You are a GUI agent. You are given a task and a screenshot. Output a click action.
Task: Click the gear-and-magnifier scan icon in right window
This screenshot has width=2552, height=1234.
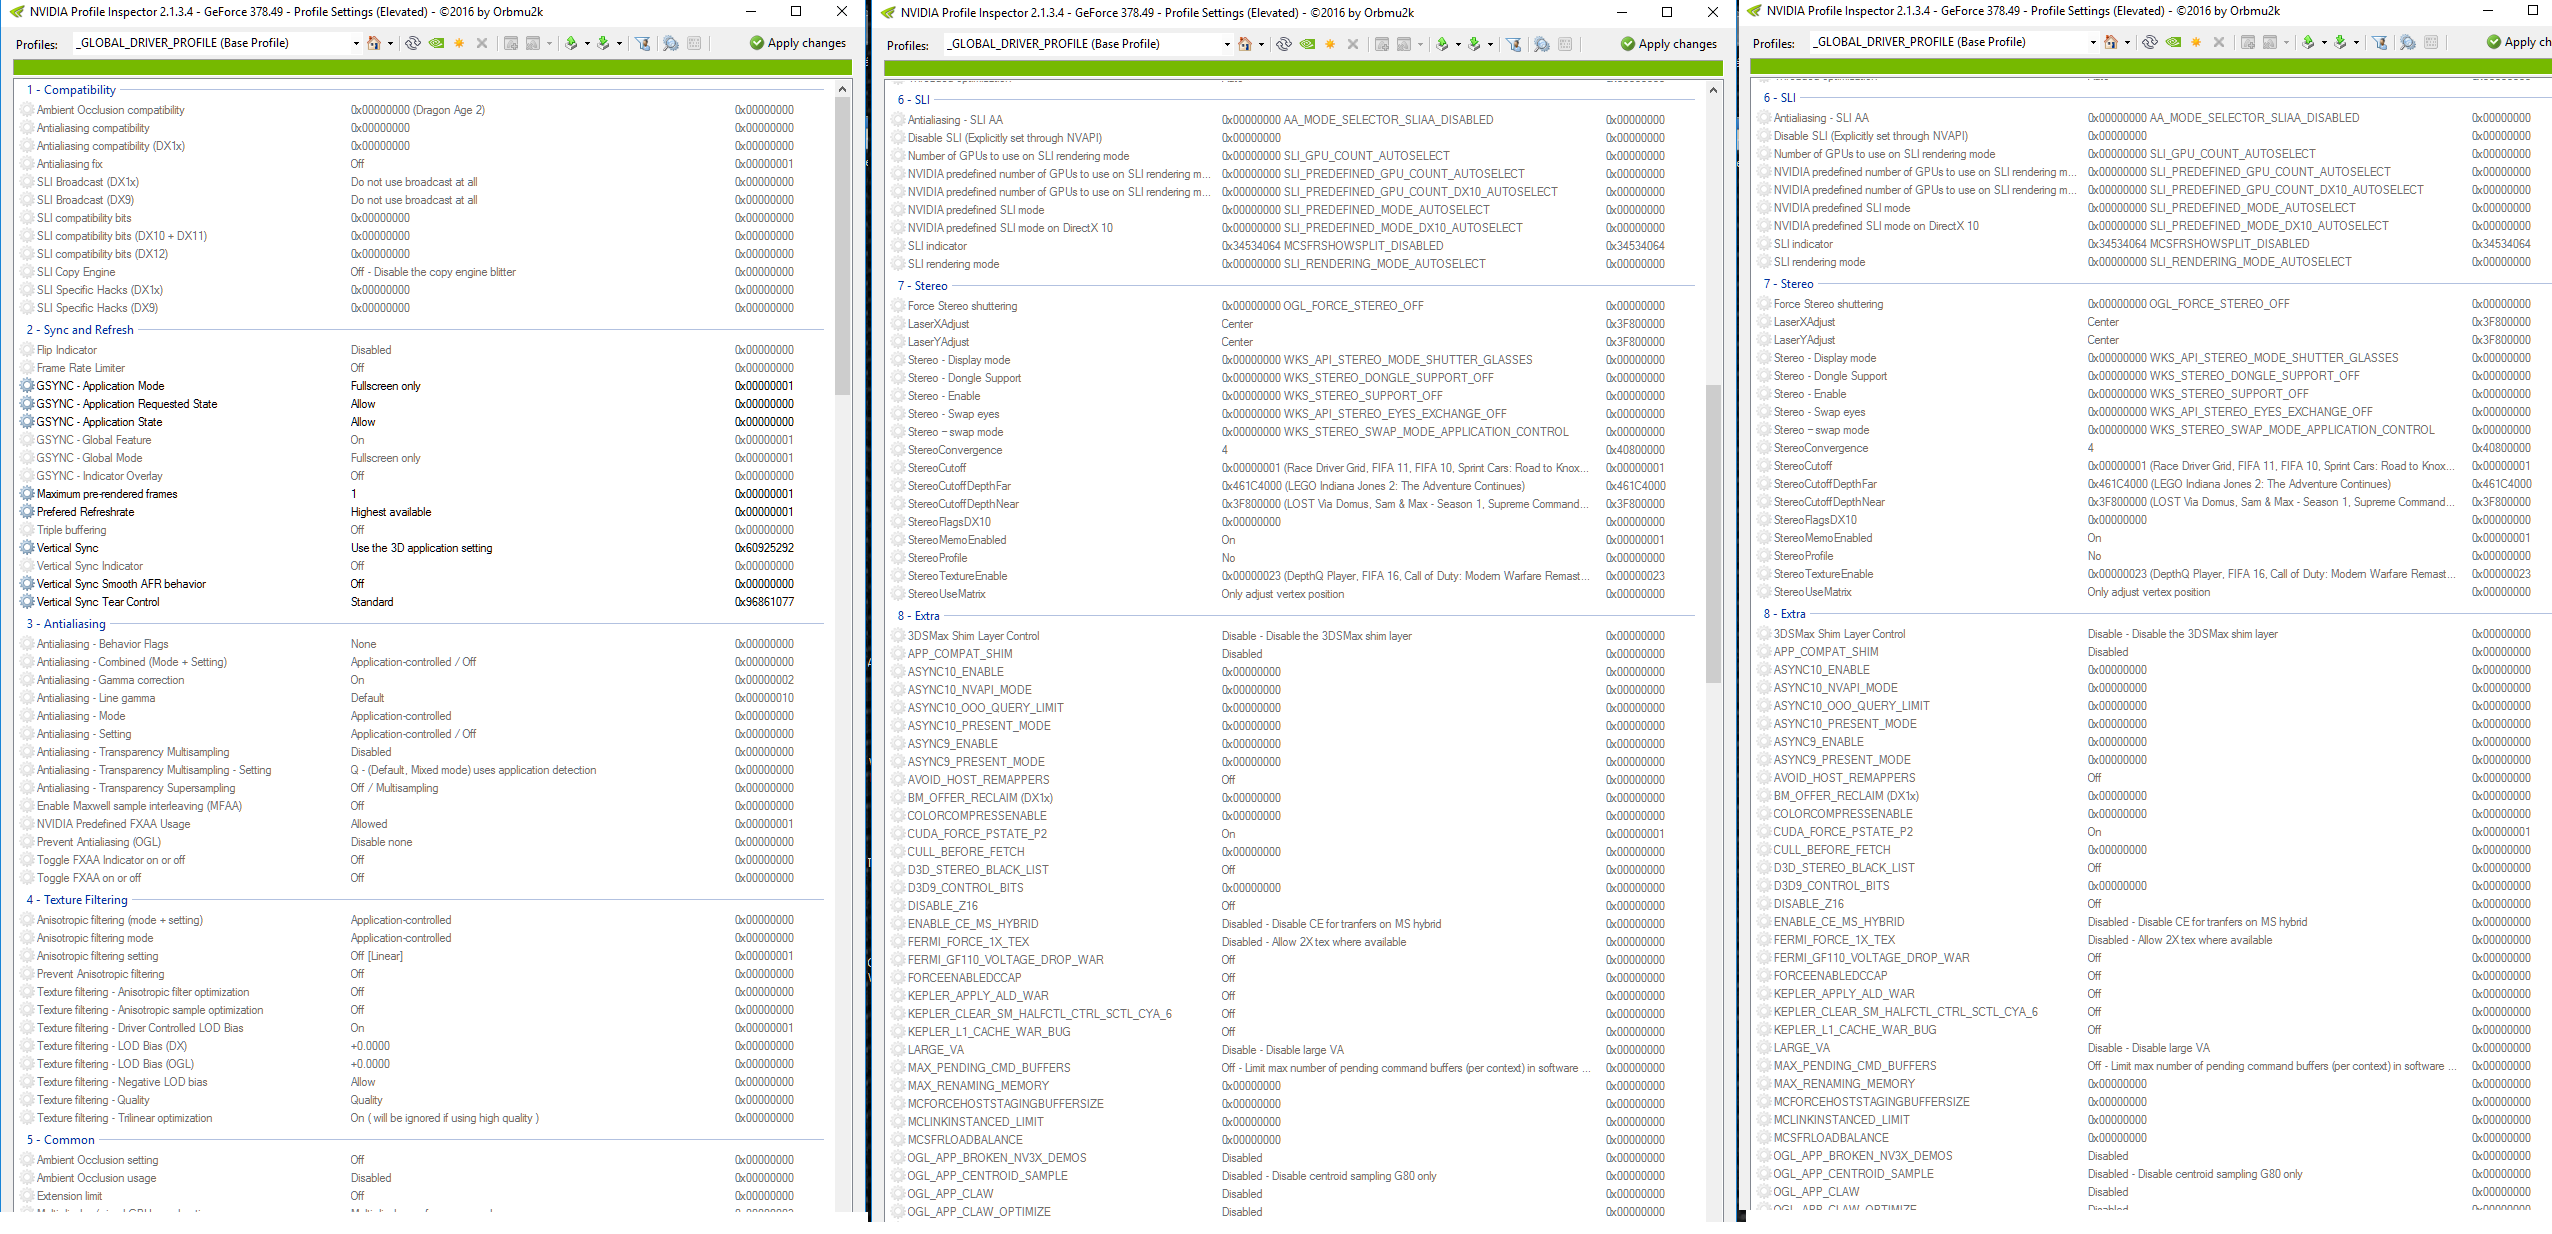[x=2408, y=42]
